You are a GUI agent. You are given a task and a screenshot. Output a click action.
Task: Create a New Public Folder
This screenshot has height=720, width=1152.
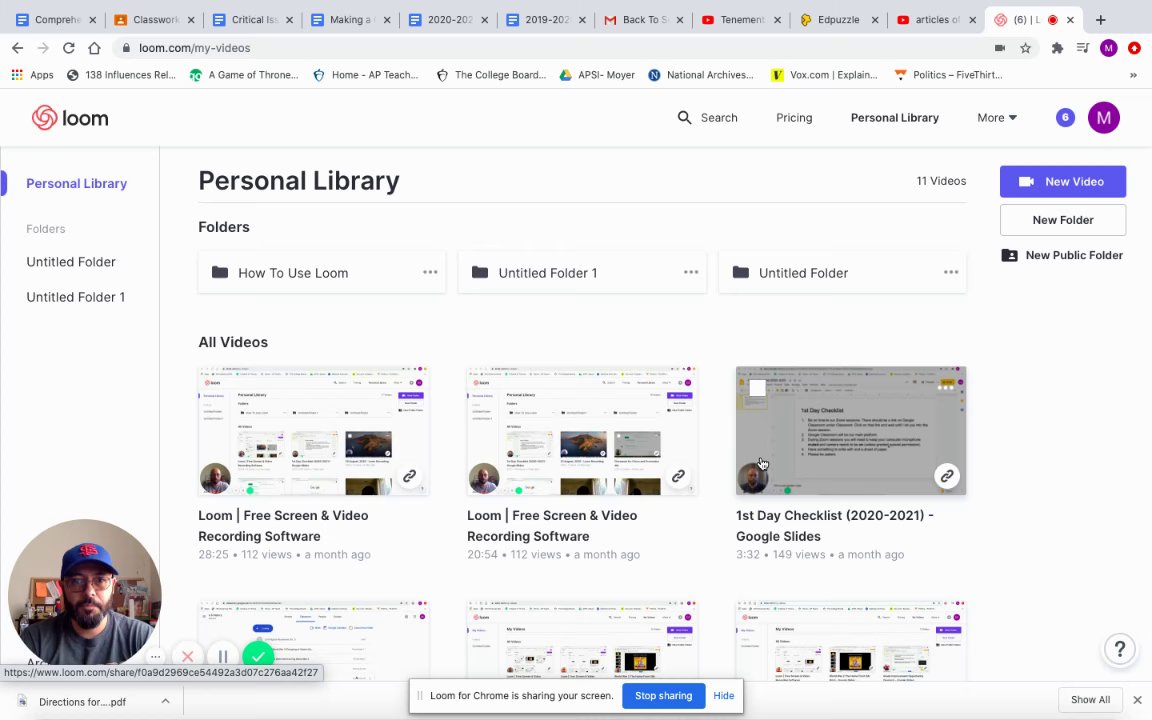tap(1062, 255)
